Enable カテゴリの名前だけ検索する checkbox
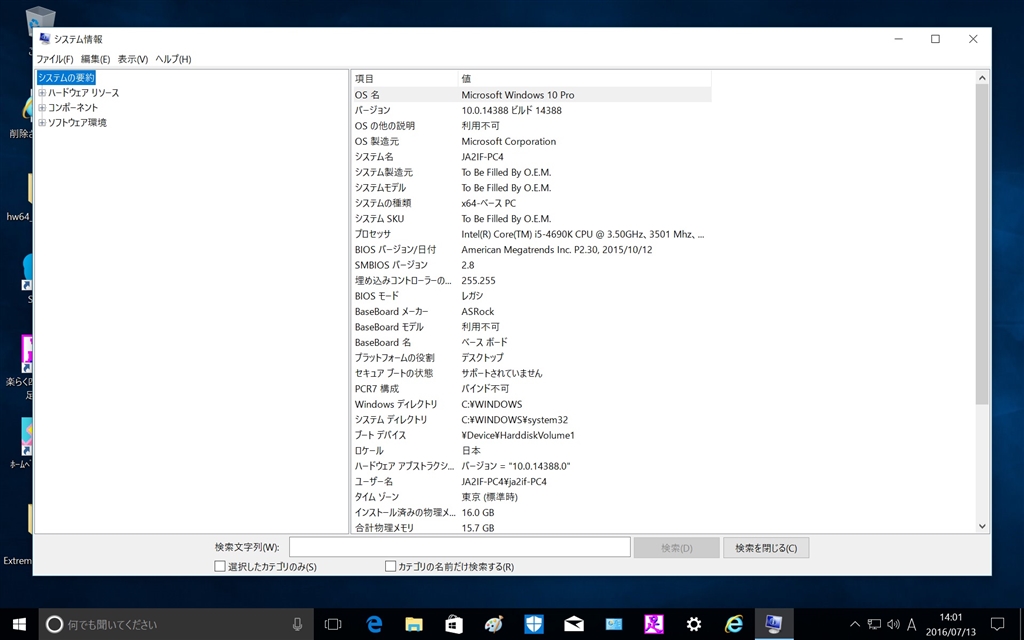Screen dimensions: 1024x640 click(x=391, y=566)
